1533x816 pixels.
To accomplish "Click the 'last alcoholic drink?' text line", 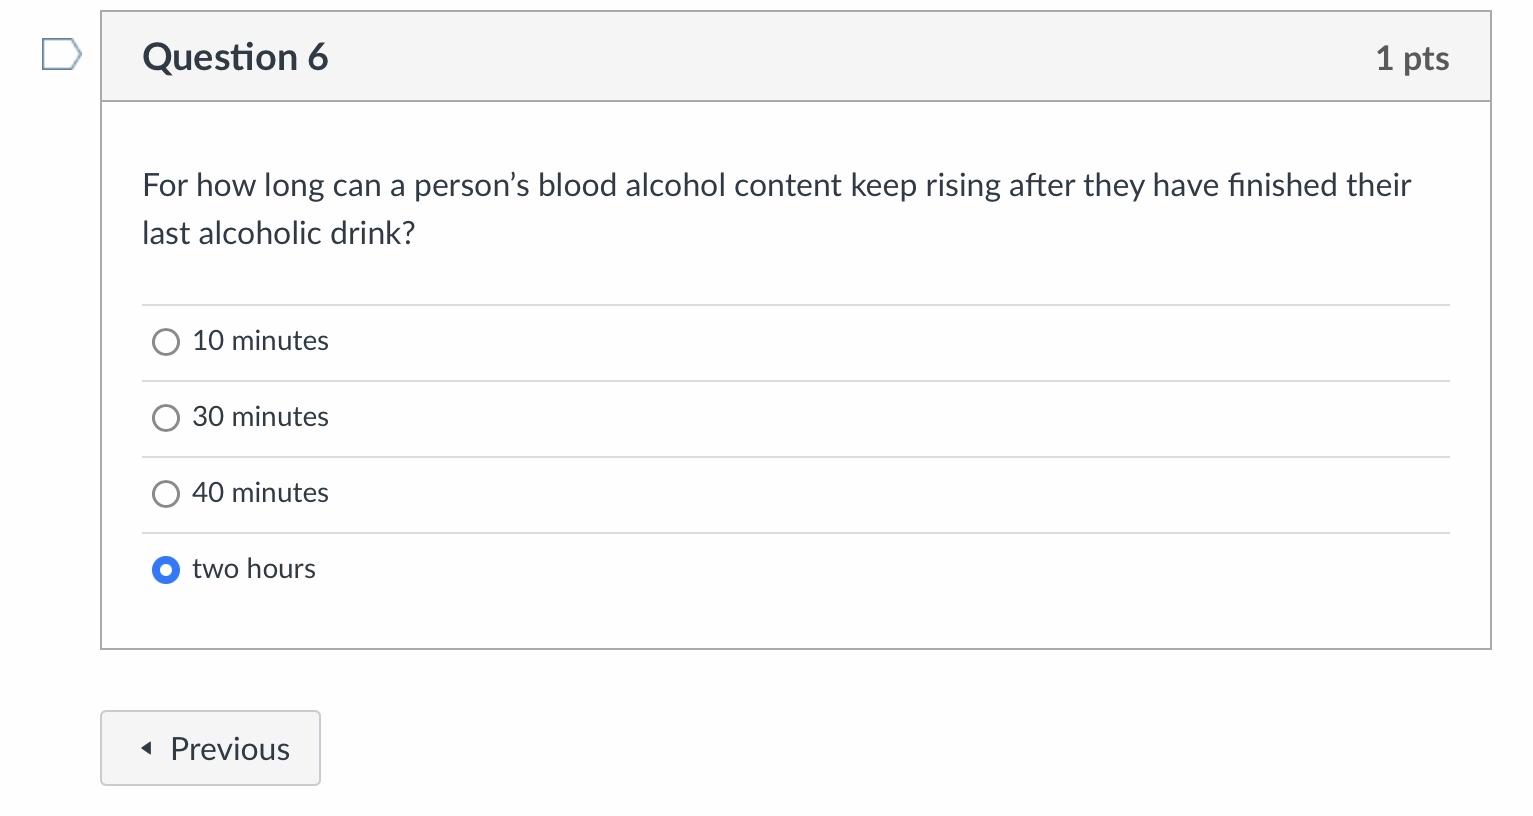I will (x=279, y=233).
